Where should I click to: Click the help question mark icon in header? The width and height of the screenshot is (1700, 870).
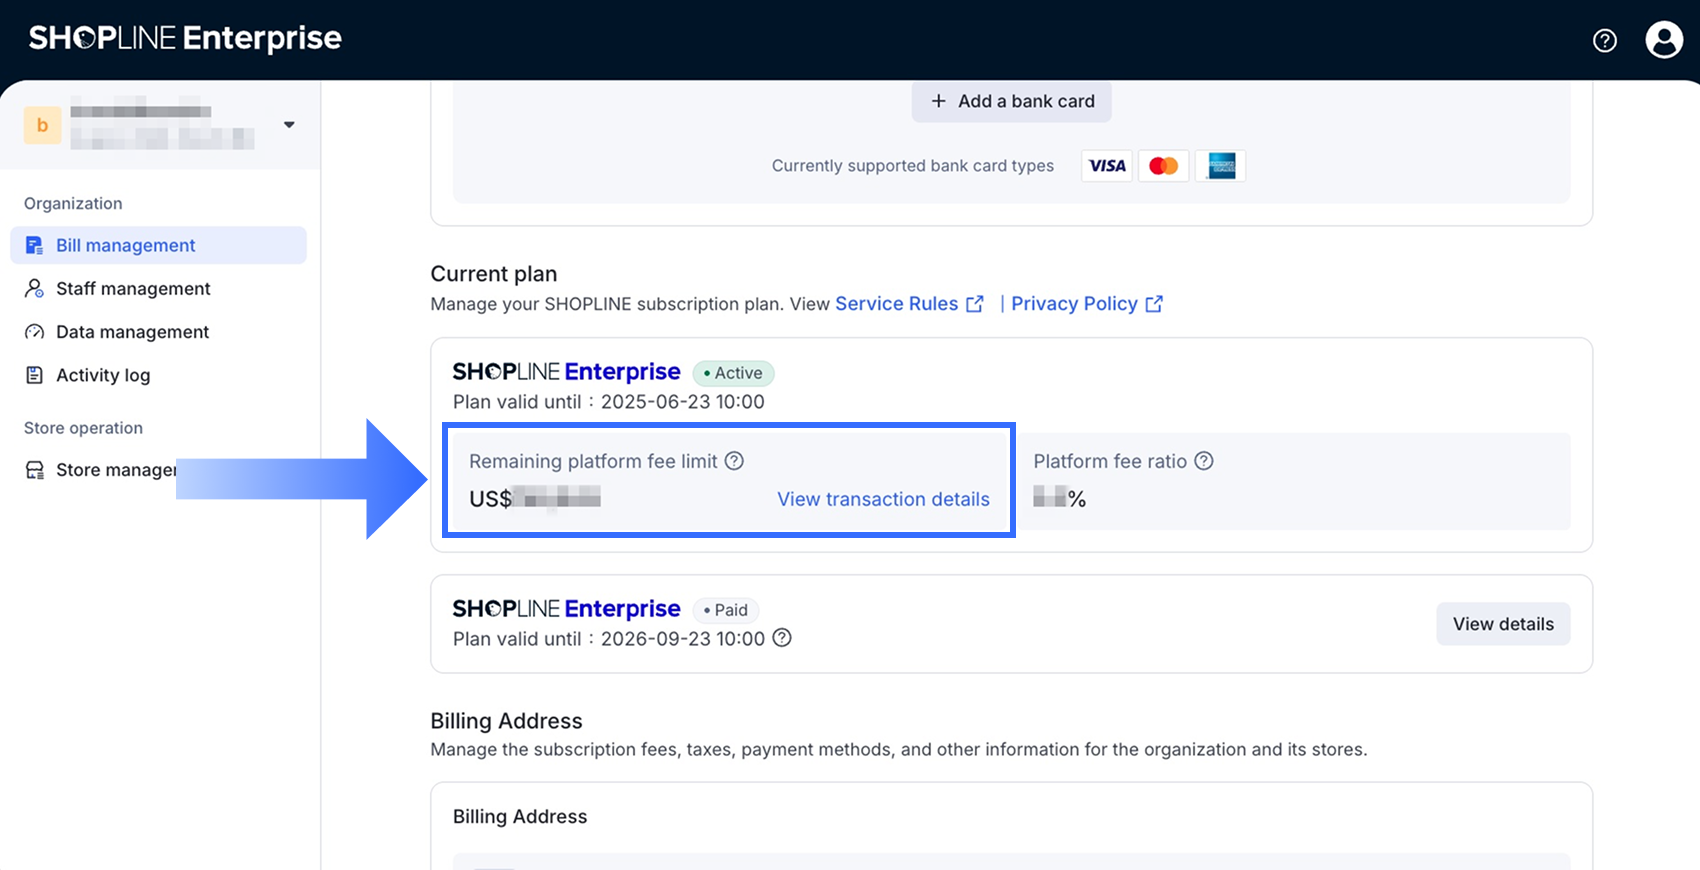1604,40
